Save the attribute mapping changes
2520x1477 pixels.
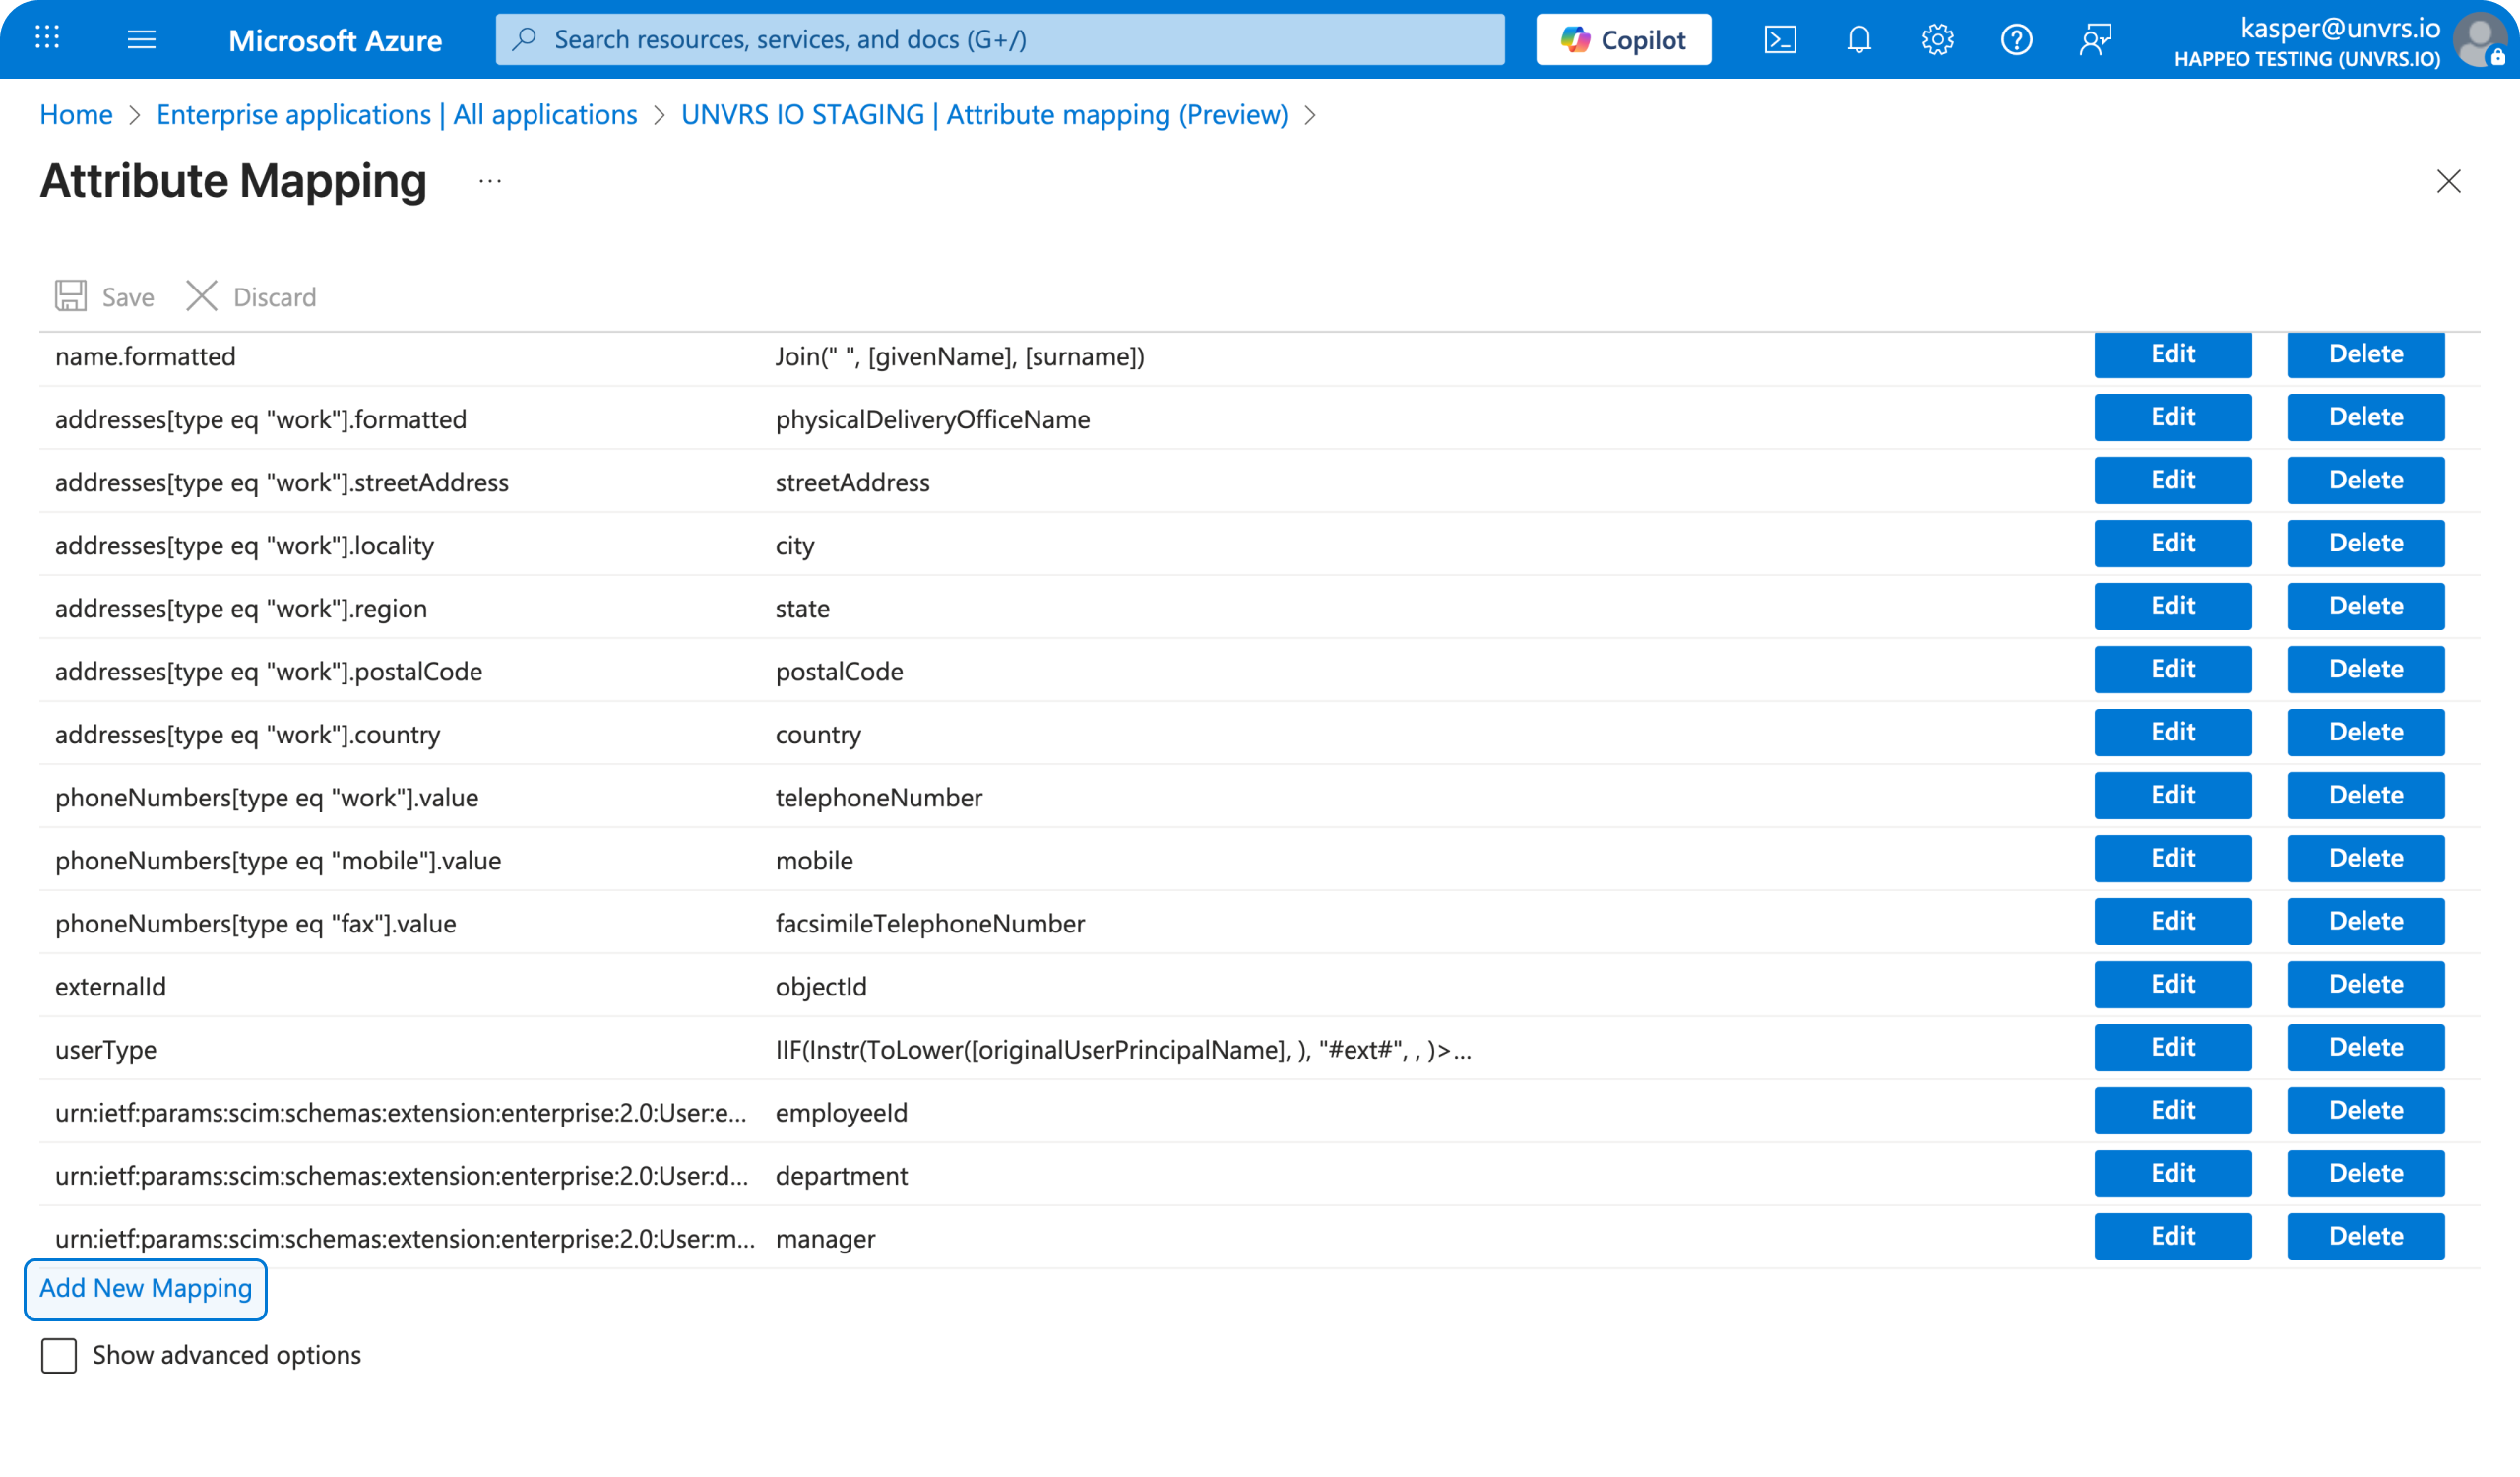[103, 296]
